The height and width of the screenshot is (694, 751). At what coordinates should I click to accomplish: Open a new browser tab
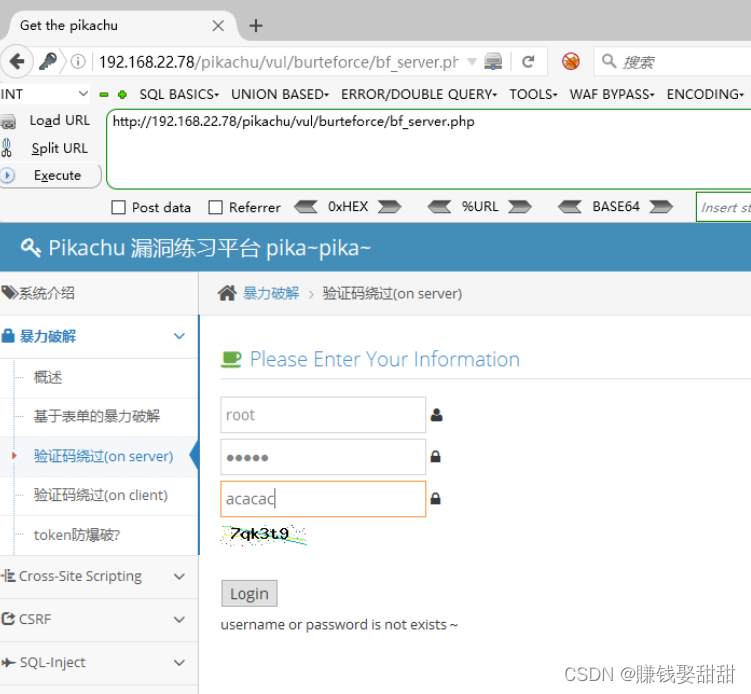(x=256, y=25)
